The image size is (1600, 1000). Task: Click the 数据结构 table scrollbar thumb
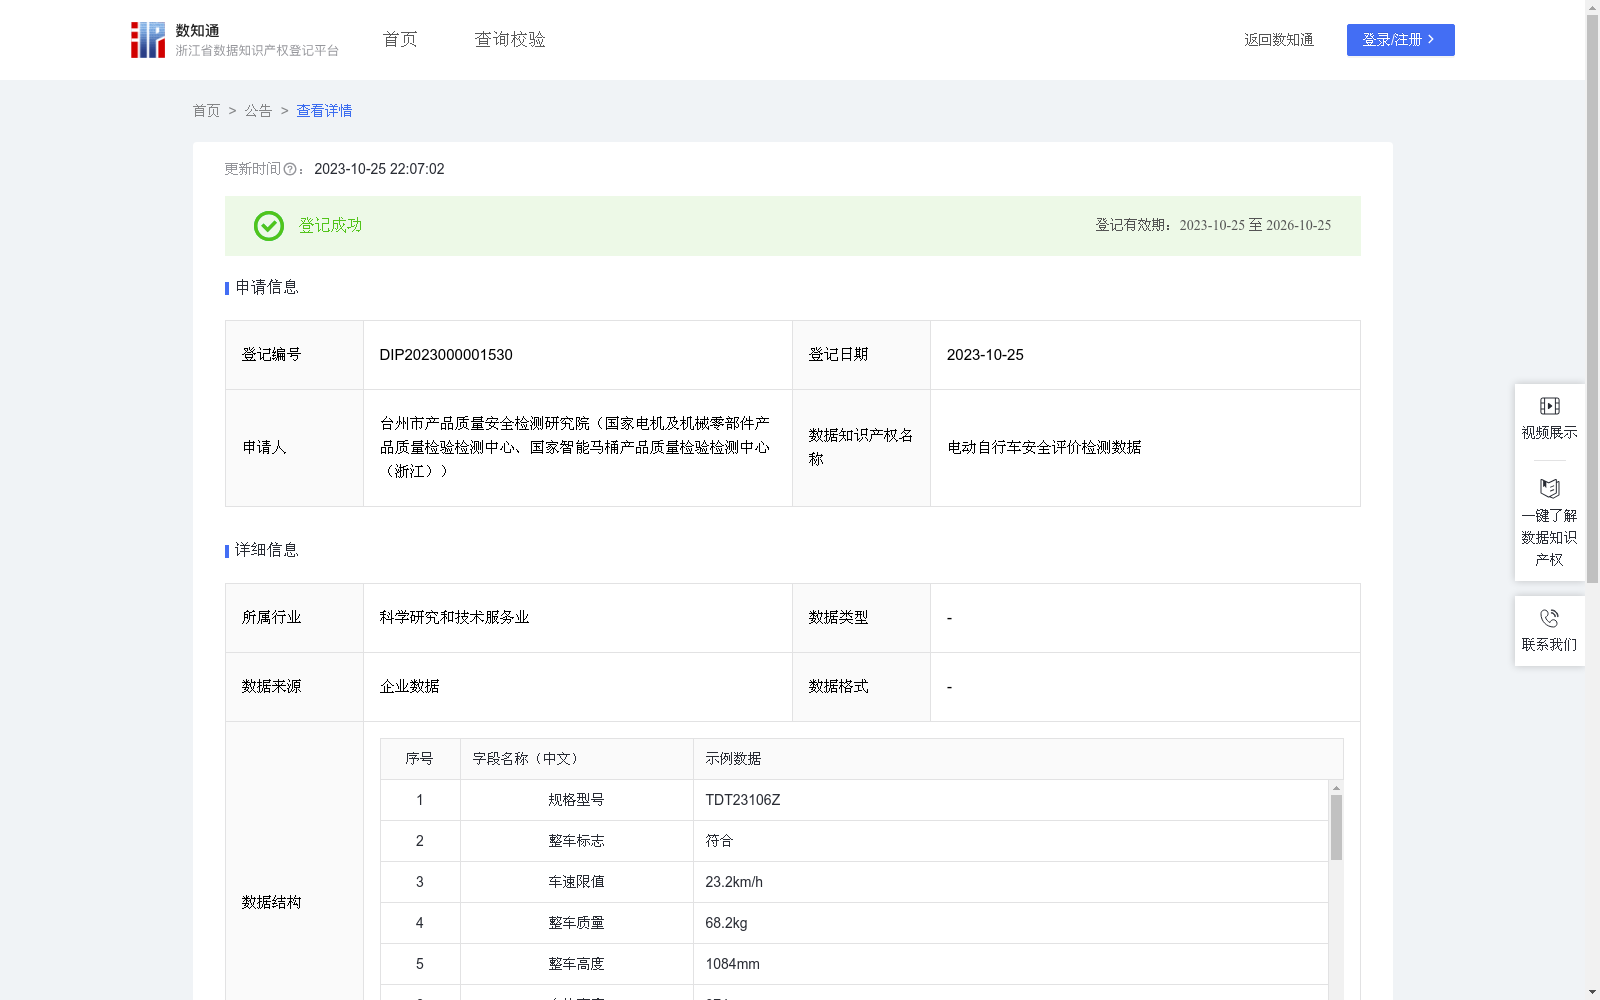[1336, 827]
